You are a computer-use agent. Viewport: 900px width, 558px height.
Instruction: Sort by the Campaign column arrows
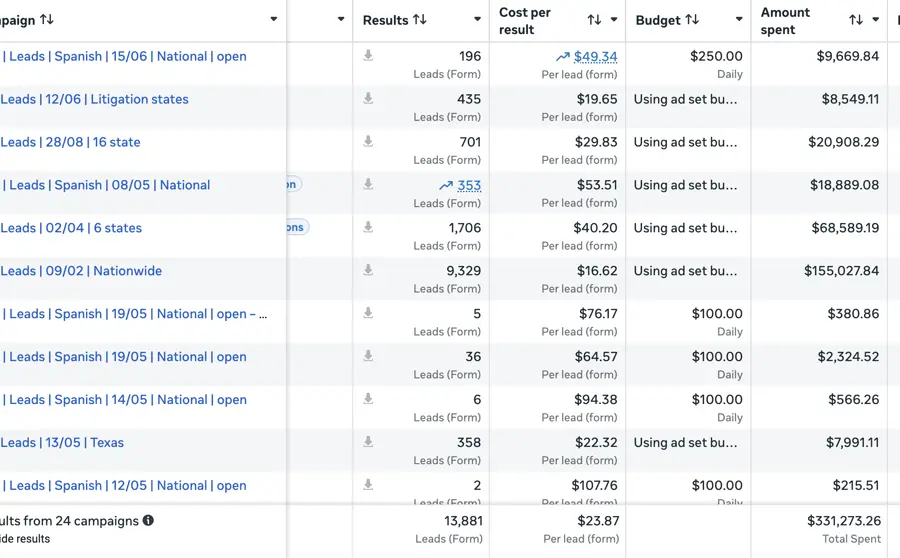(47, 20)
